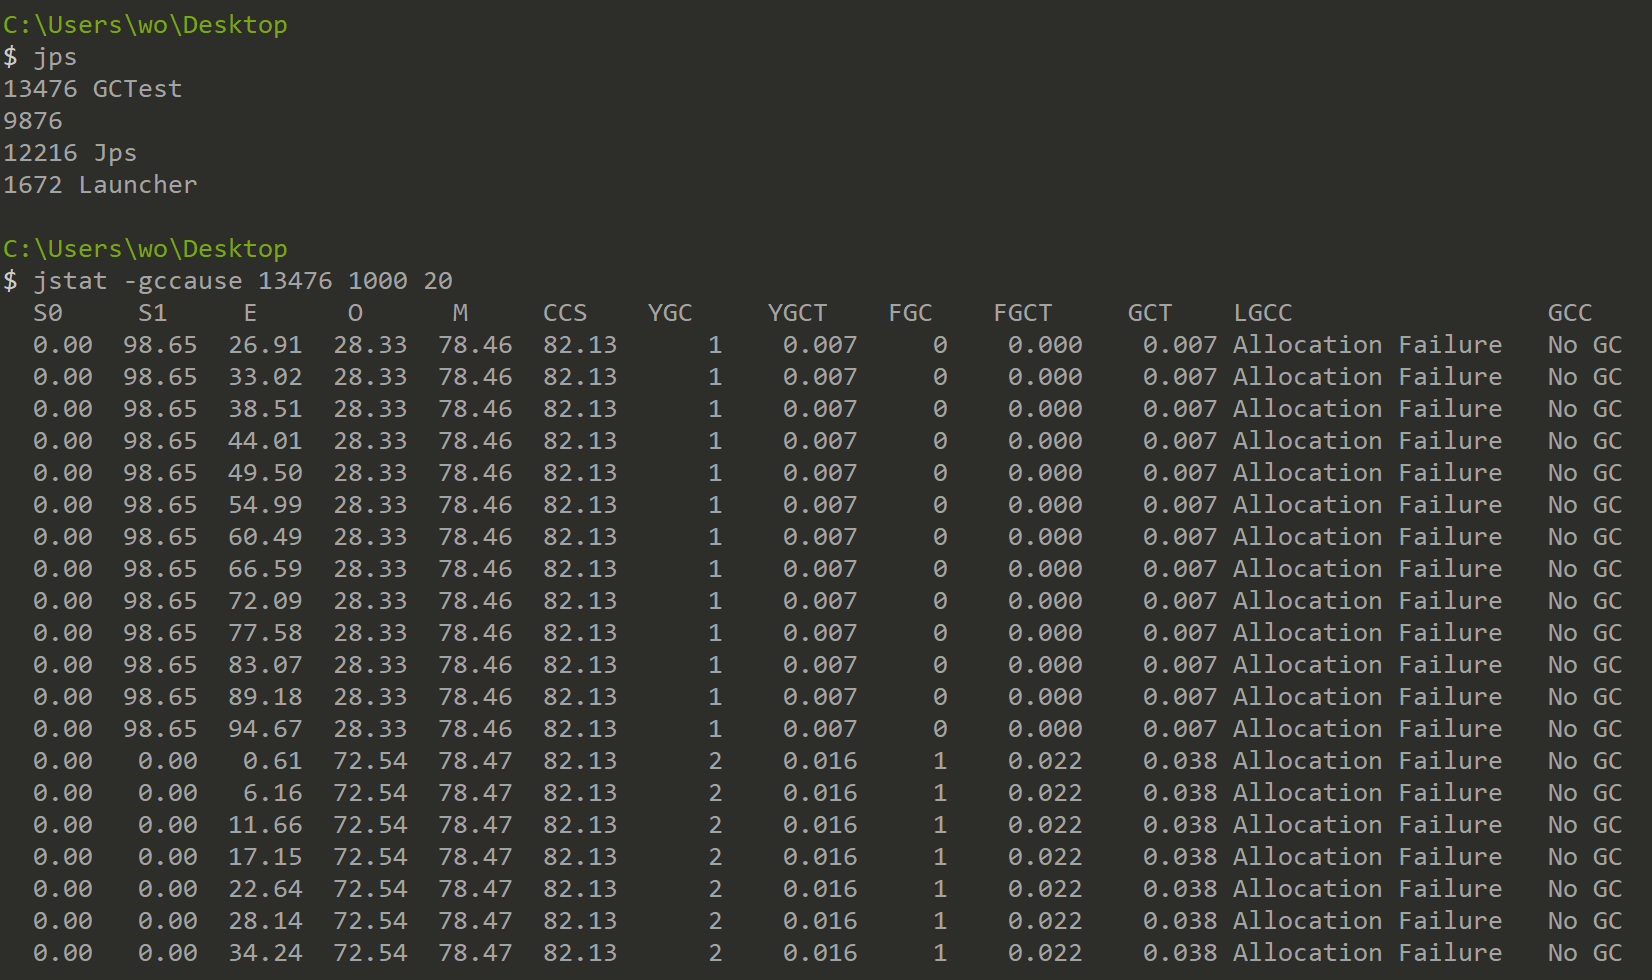Click the lone "9876" process ID line
The image size is (1652, 980).
pos(33,121)
